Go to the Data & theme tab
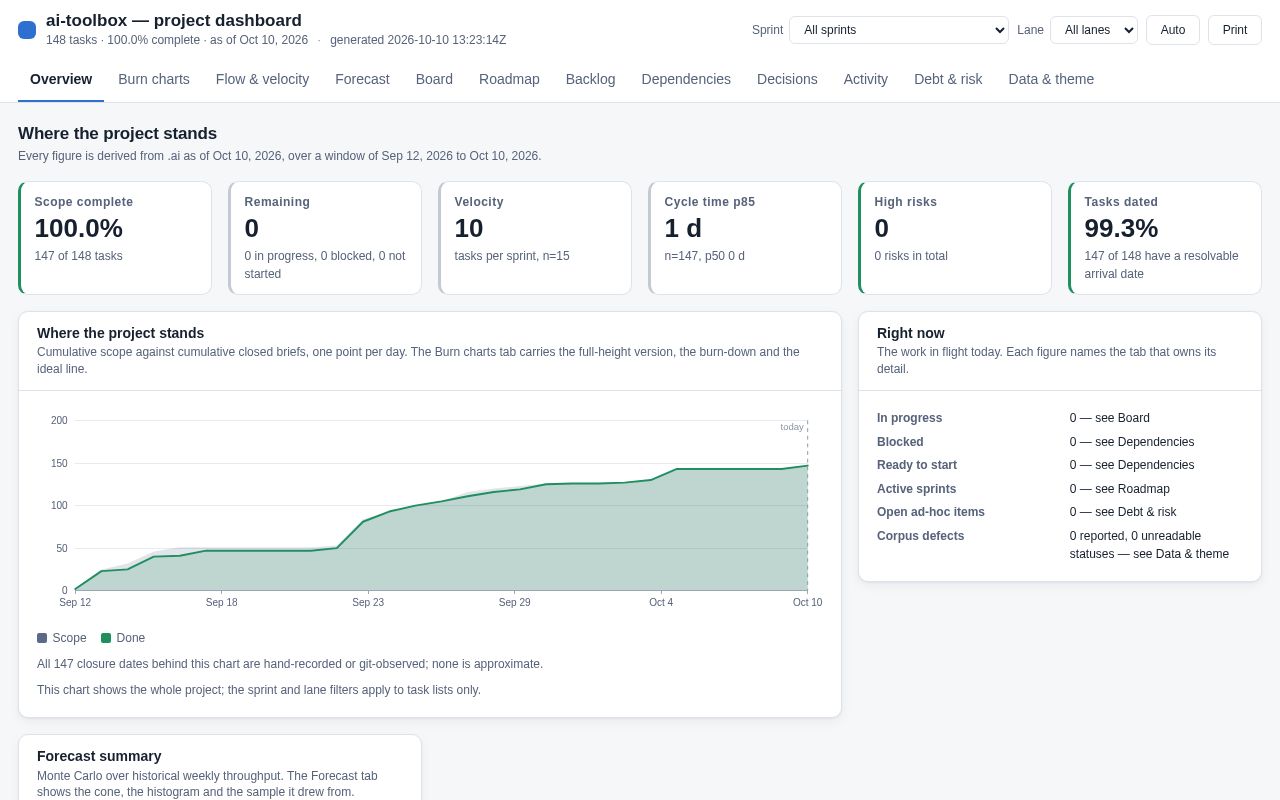The height and width of the screenshot is (800, 1280). point(1051,79)
